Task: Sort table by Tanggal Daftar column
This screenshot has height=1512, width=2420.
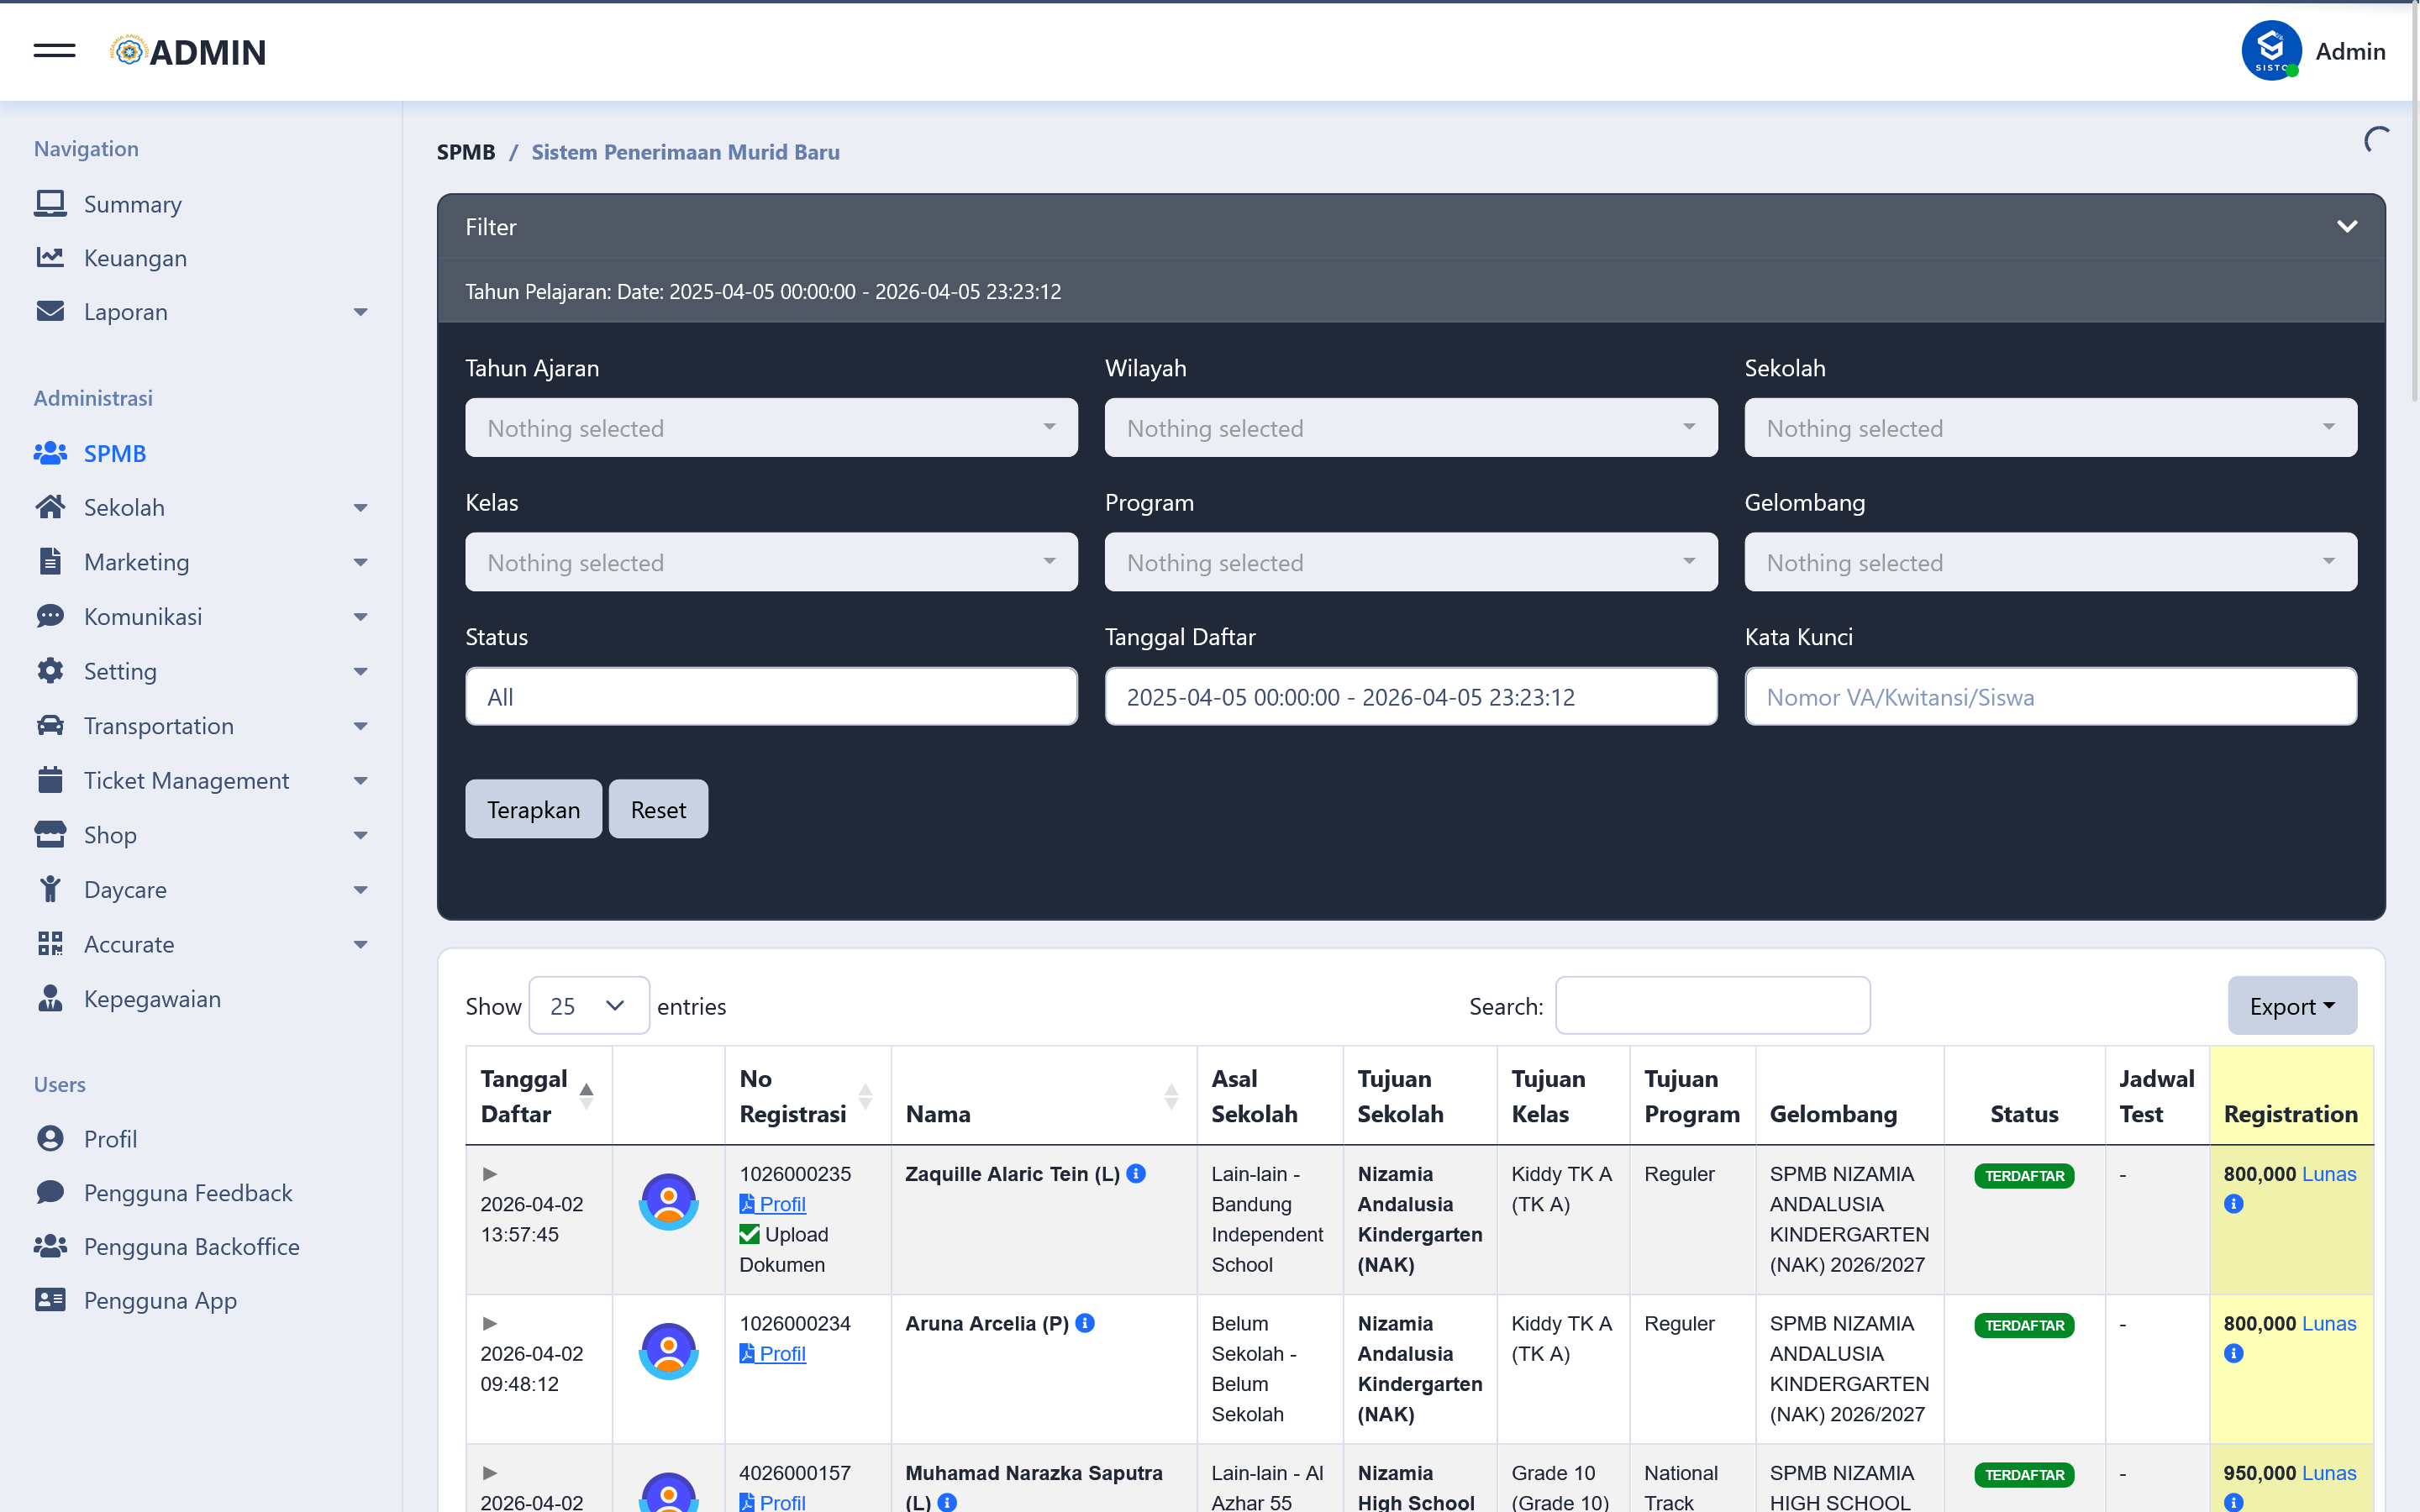Action: pyautogui.click(x=539, y=1096)
